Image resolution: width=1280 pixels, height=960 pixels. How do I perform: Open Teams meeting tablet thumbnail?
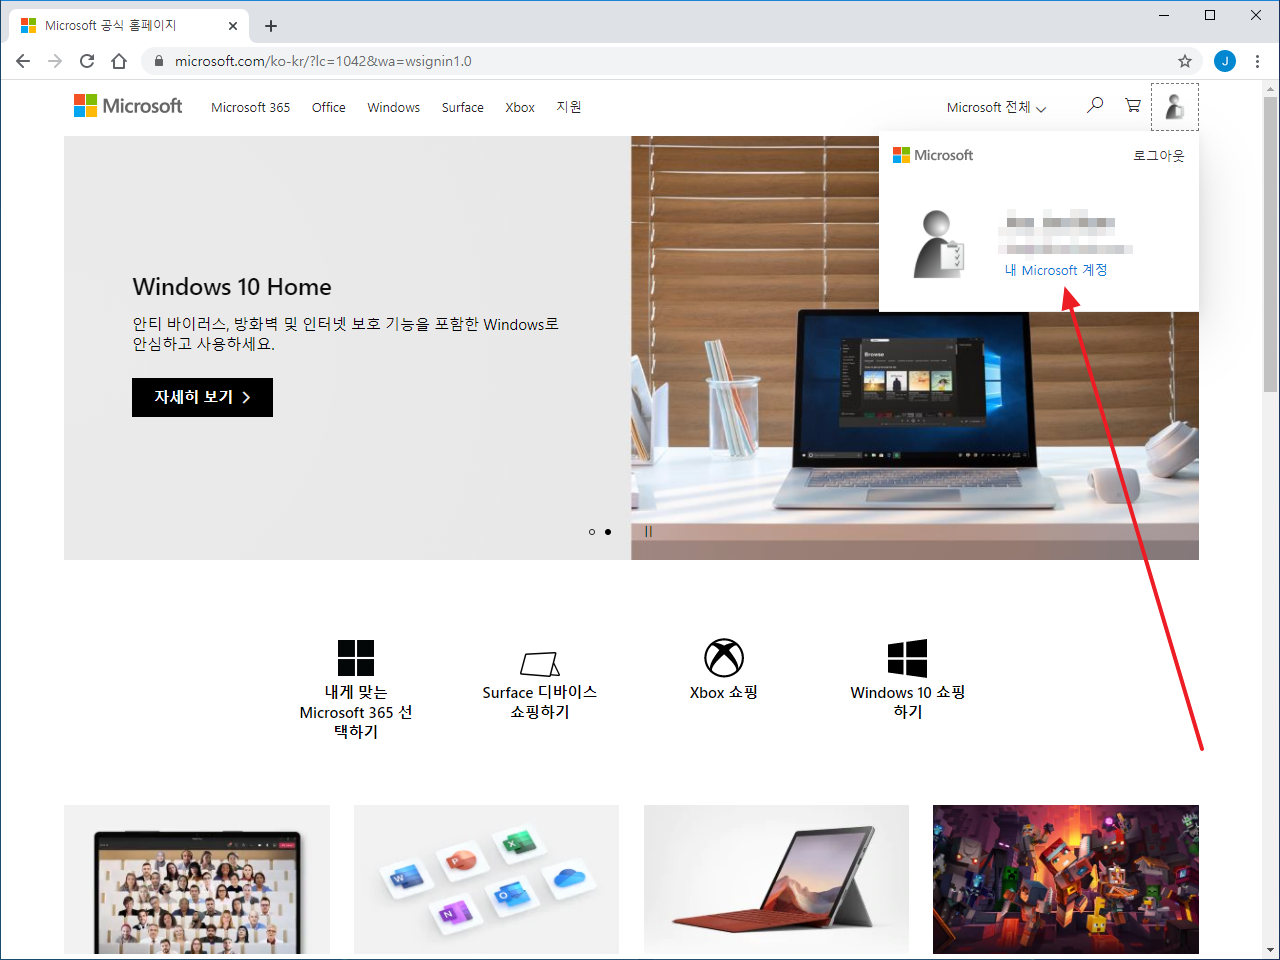[197, 879]
